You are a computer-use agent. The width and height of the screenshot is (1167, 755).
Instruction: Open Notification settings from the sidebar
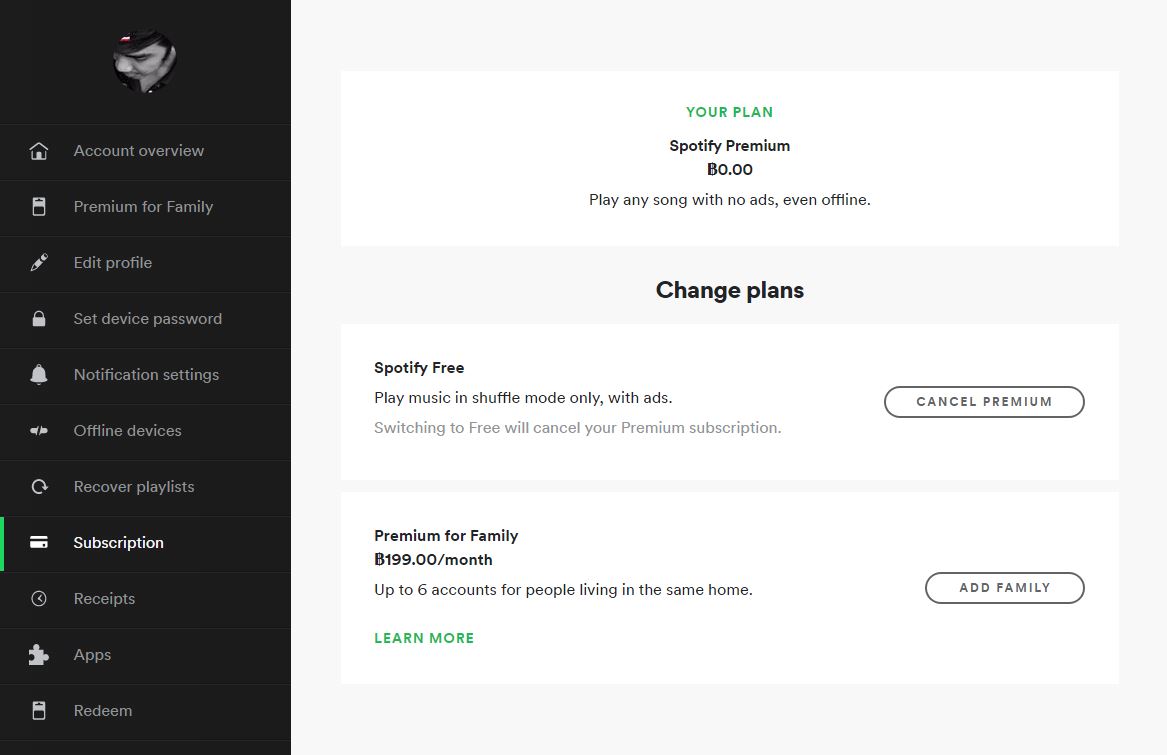(146, 375)
